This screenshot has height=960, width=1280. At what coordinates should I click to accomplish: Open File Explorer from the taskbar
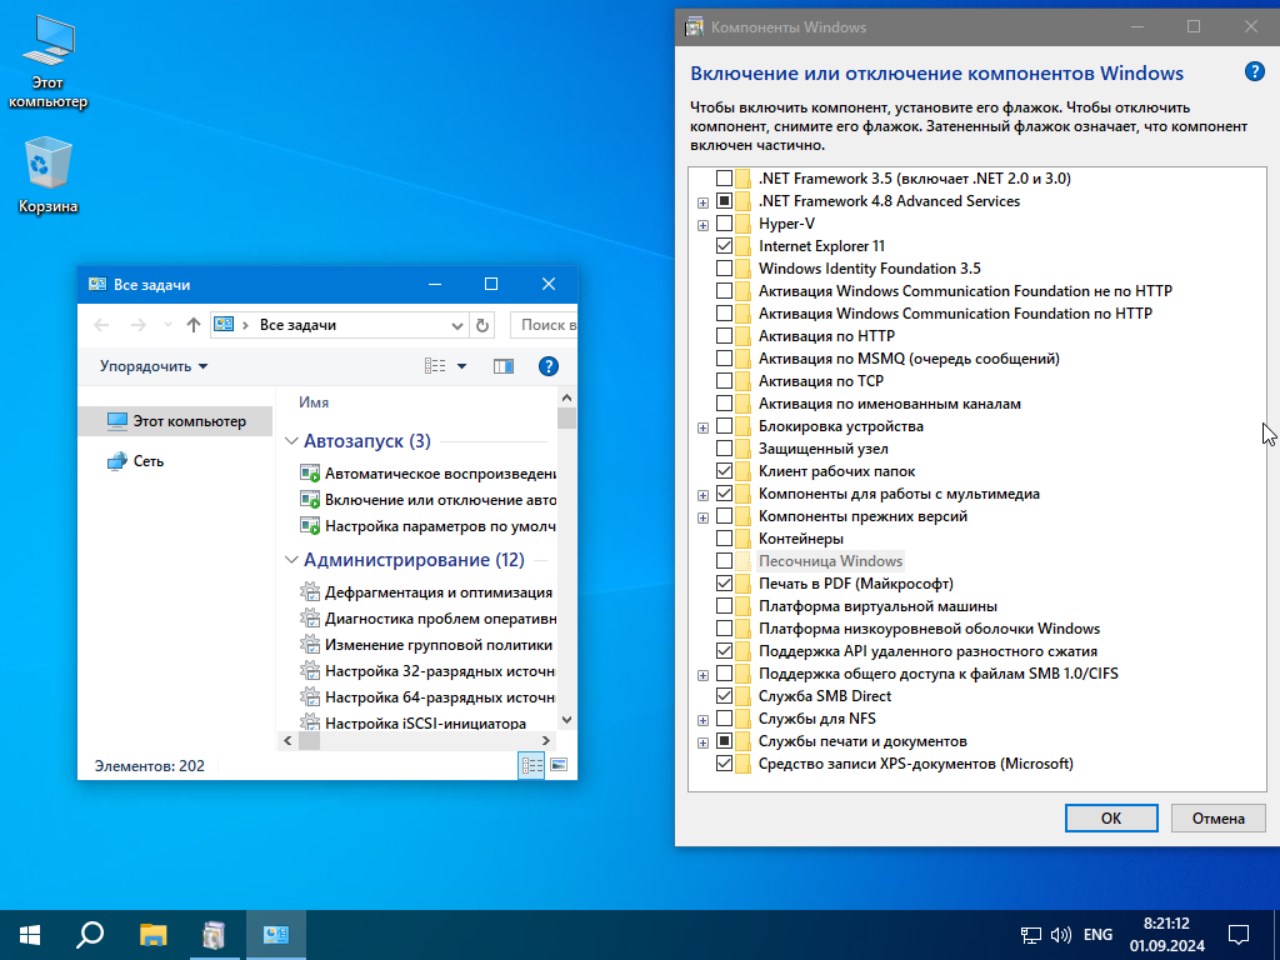(153, 935)
